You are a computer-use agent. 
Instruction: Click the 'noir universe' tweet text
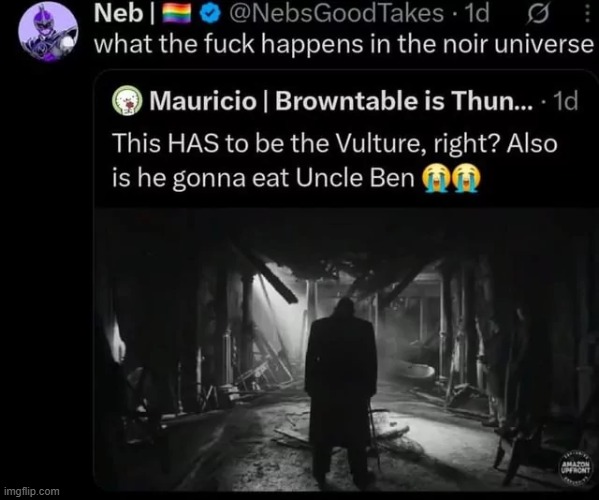(x=344, y=44)
